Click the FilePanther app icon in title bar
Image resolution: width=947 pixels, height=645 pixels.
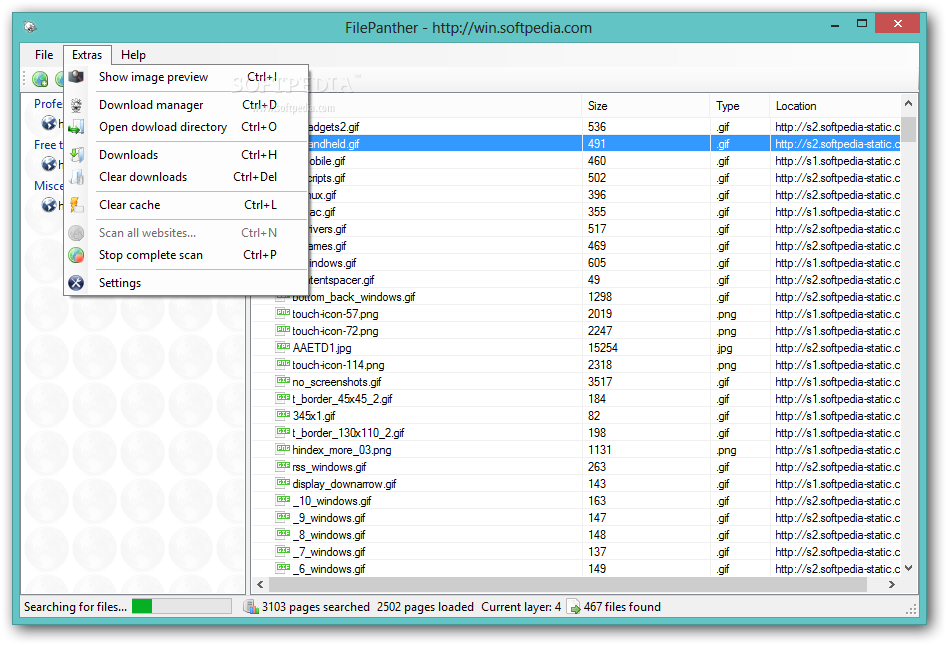30,27
